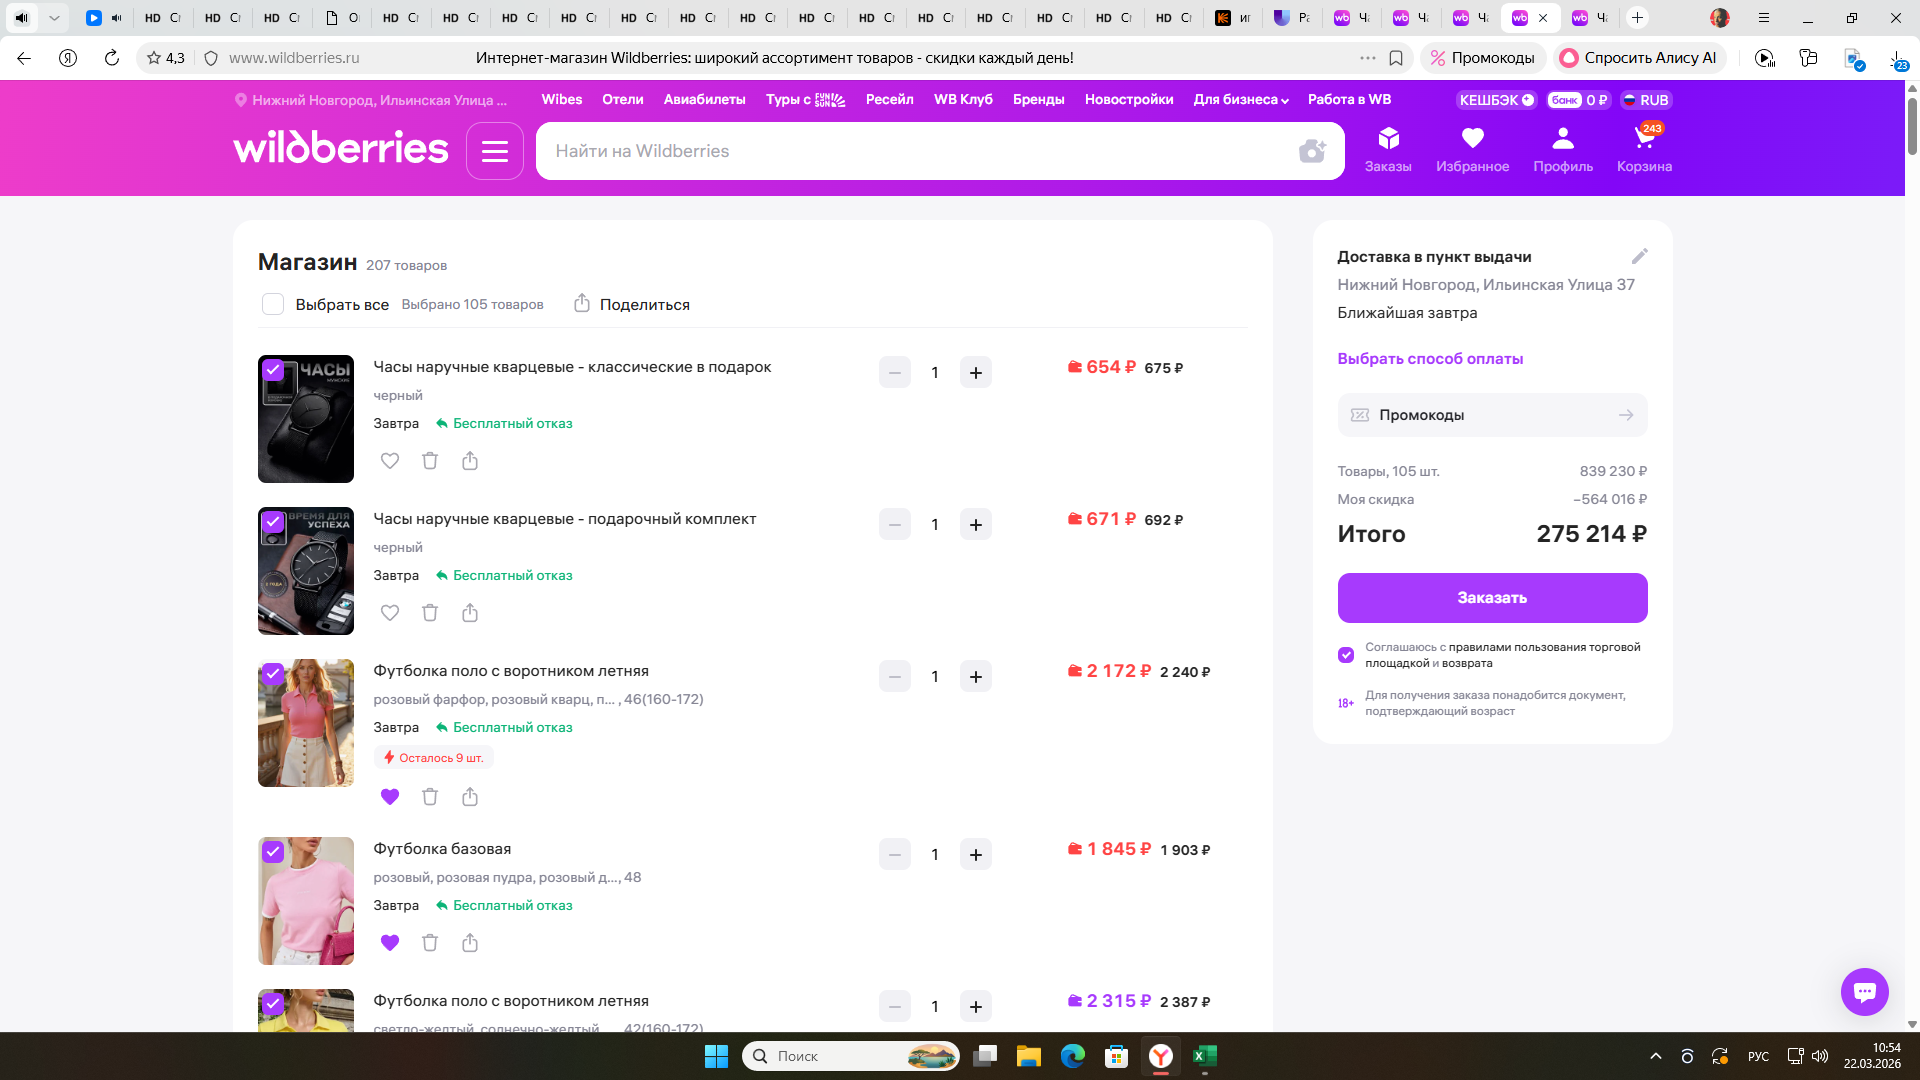Open the support chat bubble
Viewport: 1920px width, 1080px height.
tap(1864, 992)
